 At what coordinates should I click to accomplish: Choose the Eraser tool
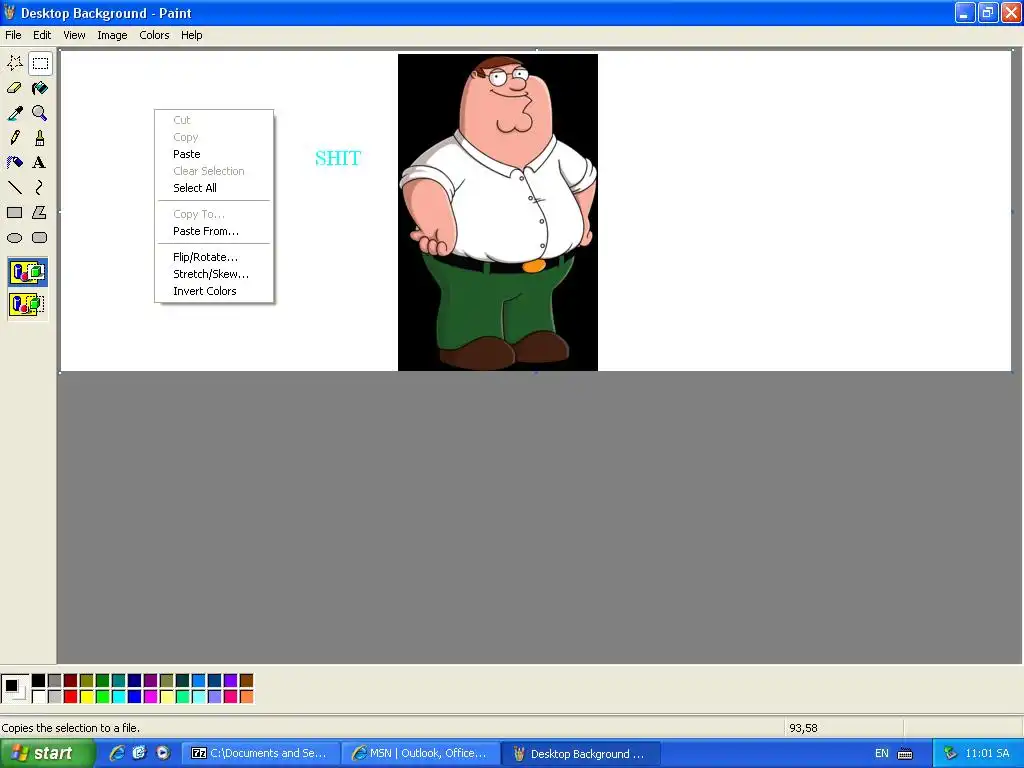pos(14,88)
